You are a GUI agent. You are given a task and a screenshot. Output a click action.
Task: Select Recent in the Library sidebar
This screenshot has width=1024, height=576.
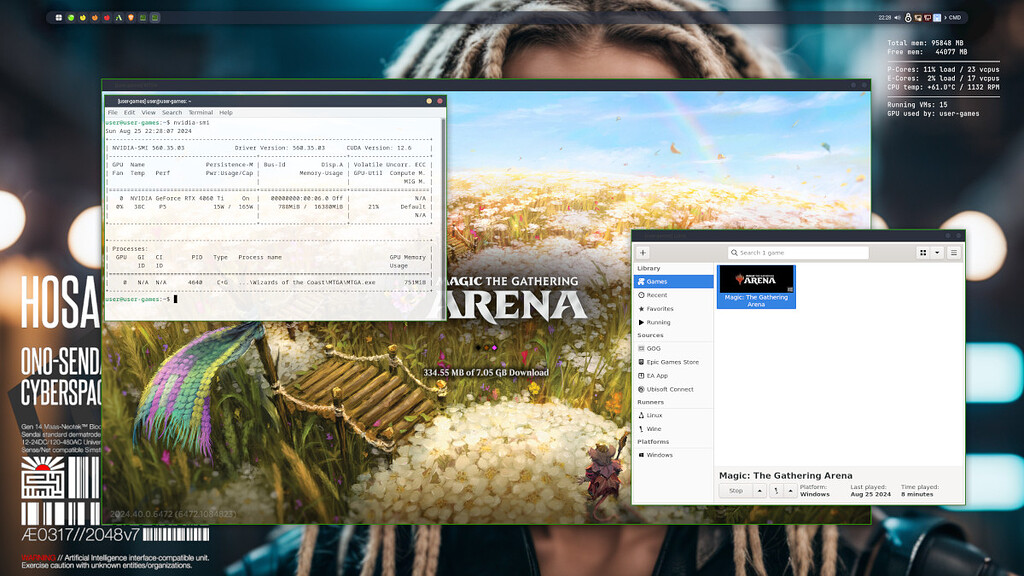[x=656, y=294]
